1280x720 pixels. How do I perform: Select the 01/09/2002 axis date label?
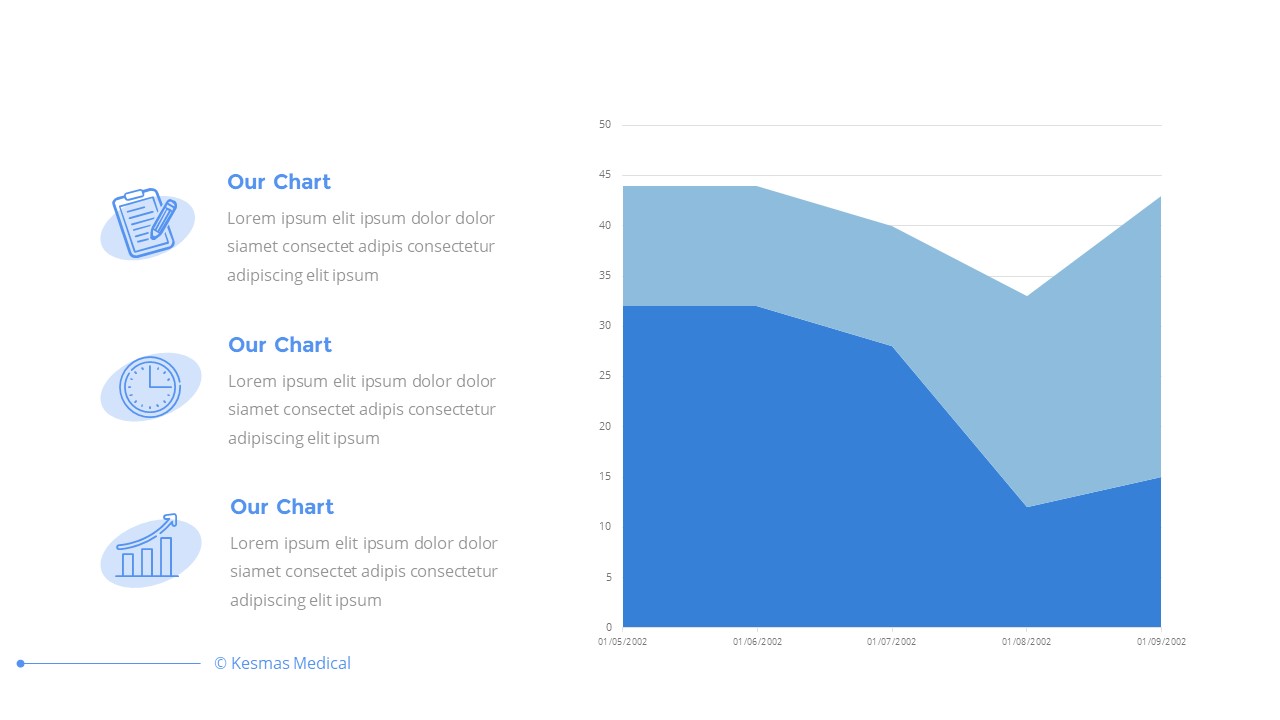[1161, 642]
